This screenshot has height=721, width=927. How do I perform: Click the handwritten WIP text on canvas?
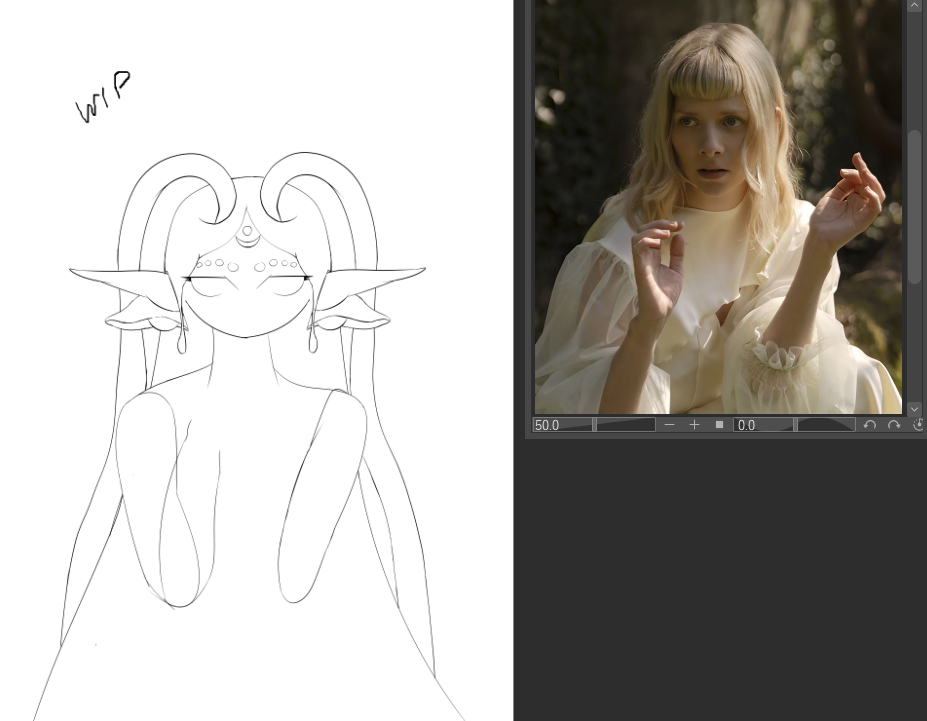pos(104,97)
